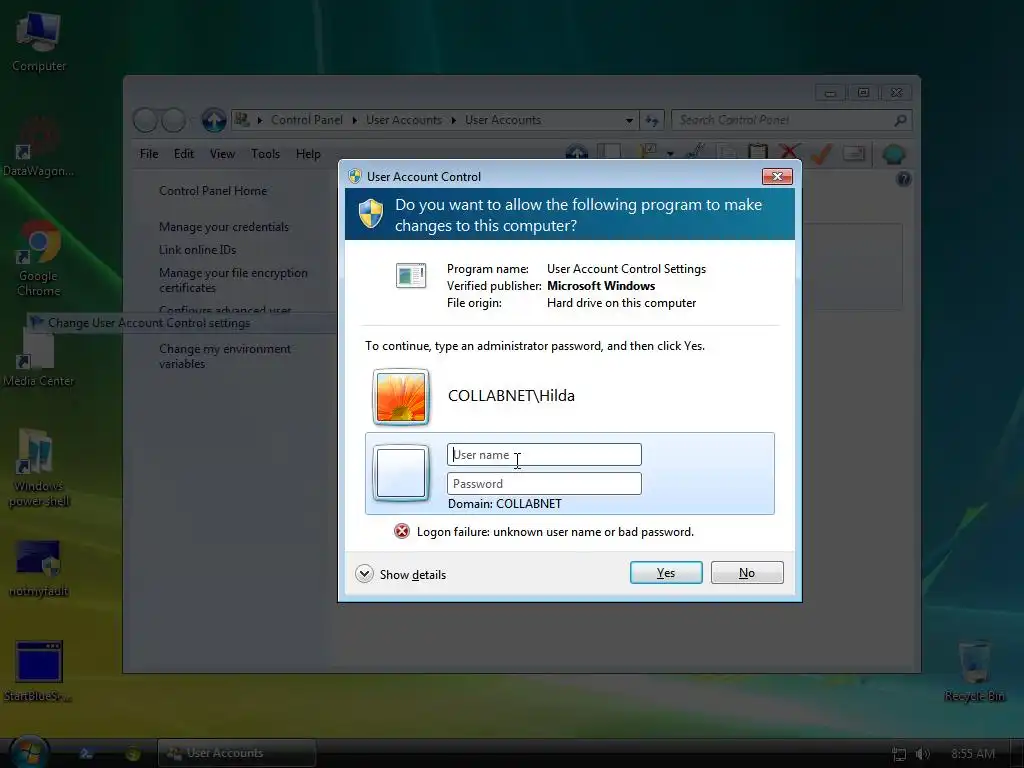Open Link online IDs
1024x768 pixels.
[197, 249]
